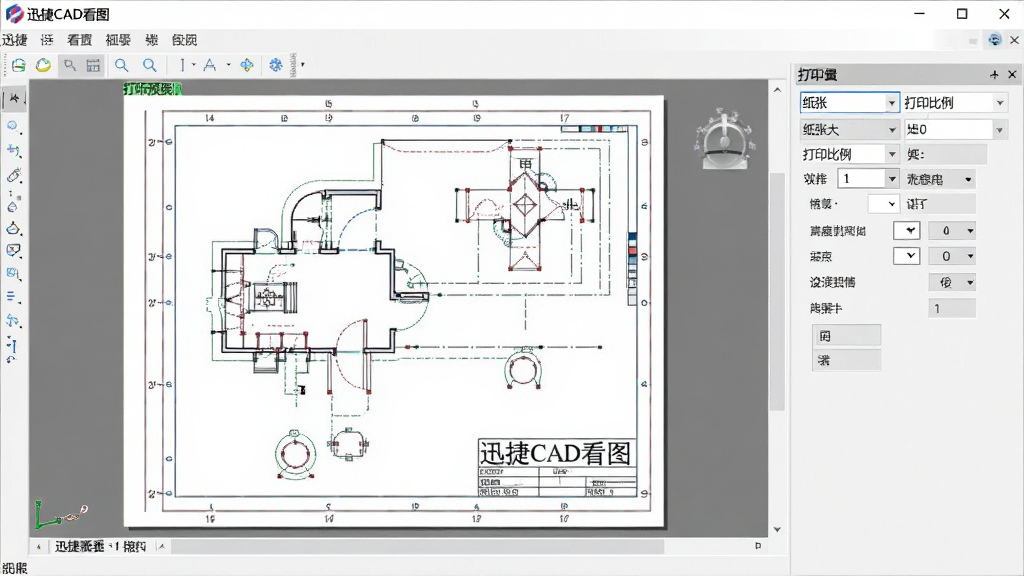Click the blue-yellow pan arrows icon
1024x576 pixels.
click(x=247, y=65)
